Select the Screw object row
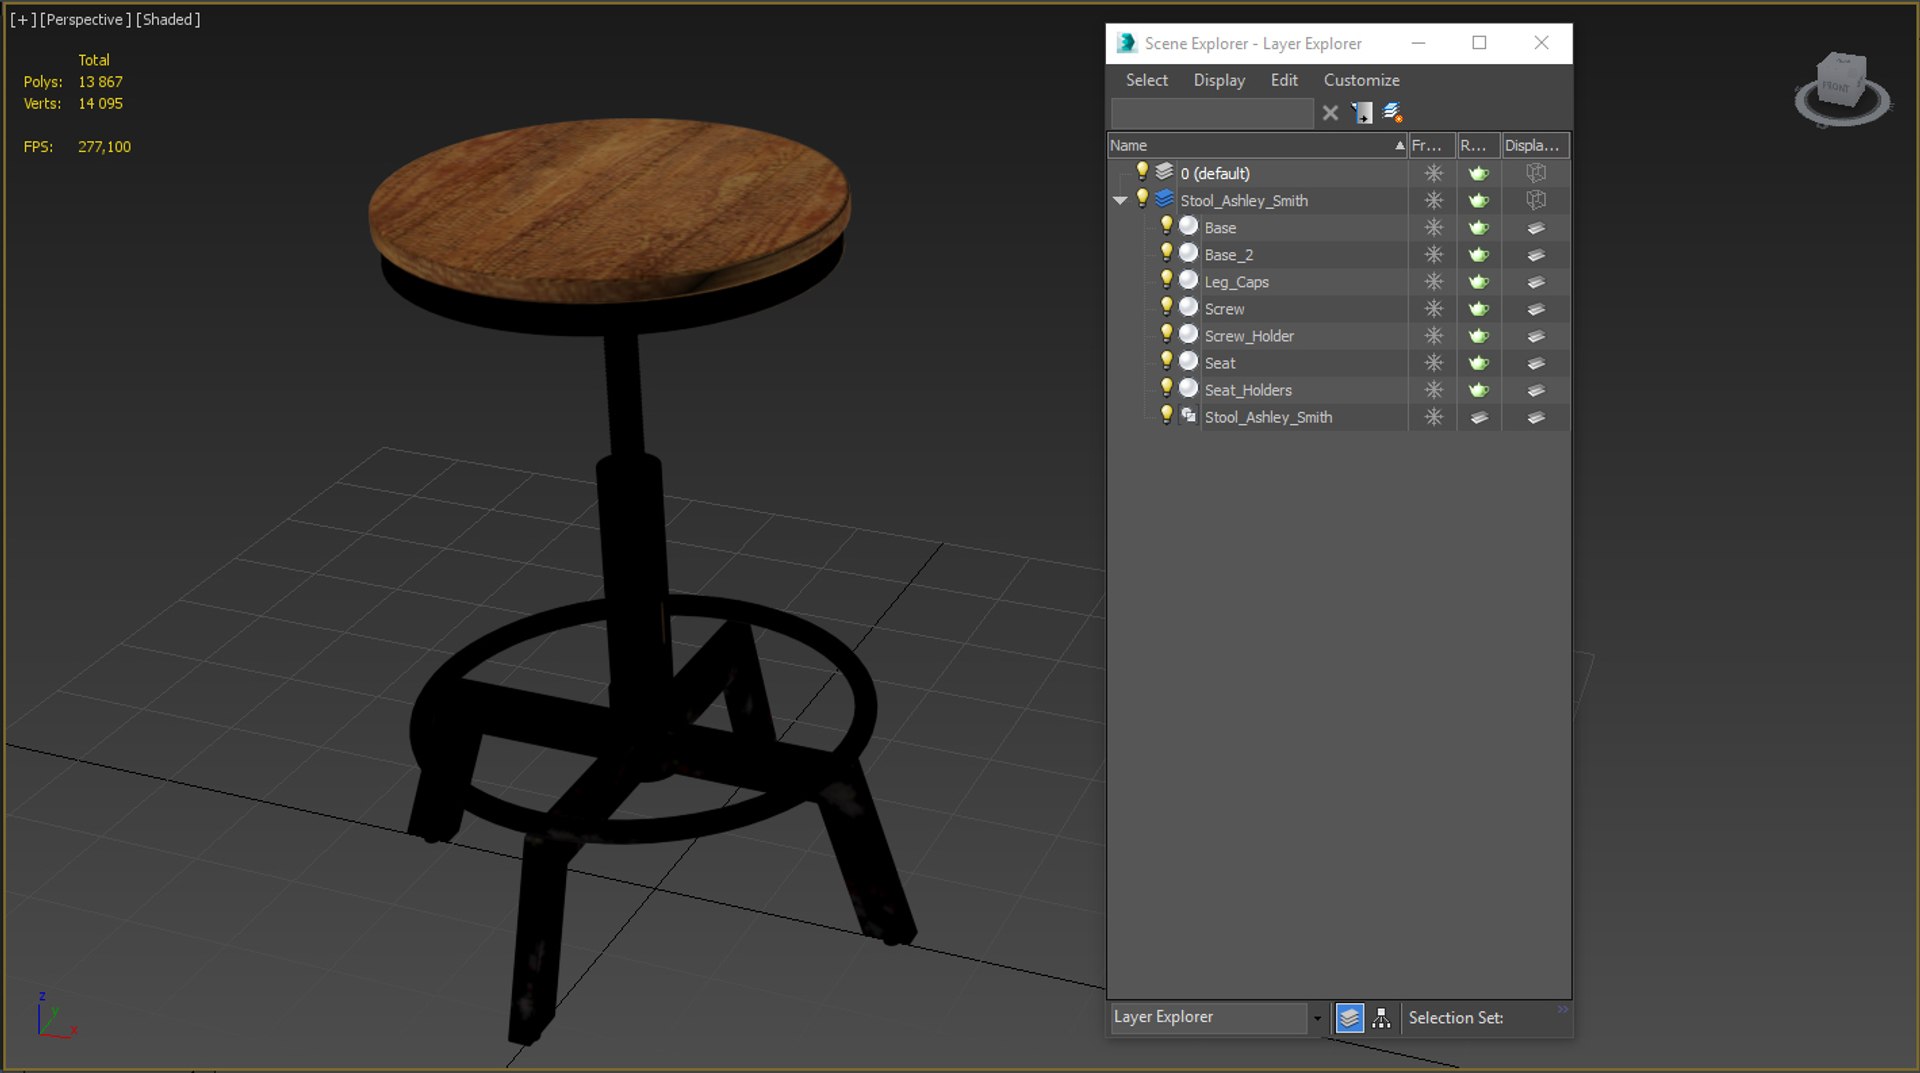The image size is (1920, 1073). (1338, 309)
